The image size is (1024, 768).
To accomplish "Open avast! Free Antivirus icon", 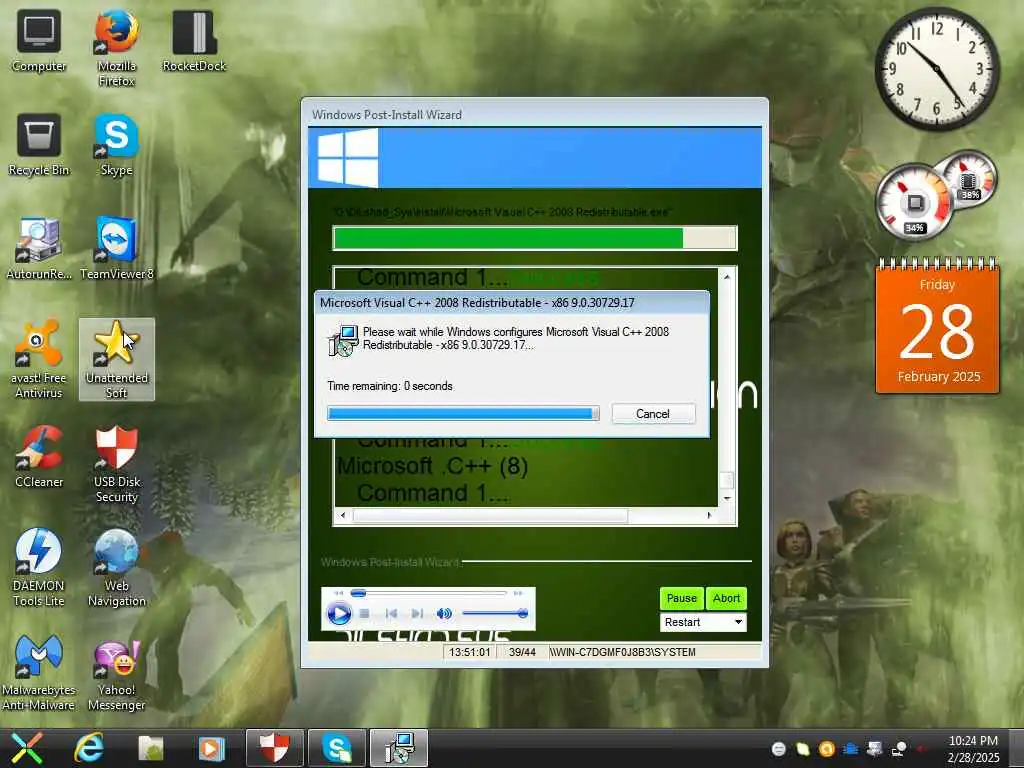I will coord(39,359).
